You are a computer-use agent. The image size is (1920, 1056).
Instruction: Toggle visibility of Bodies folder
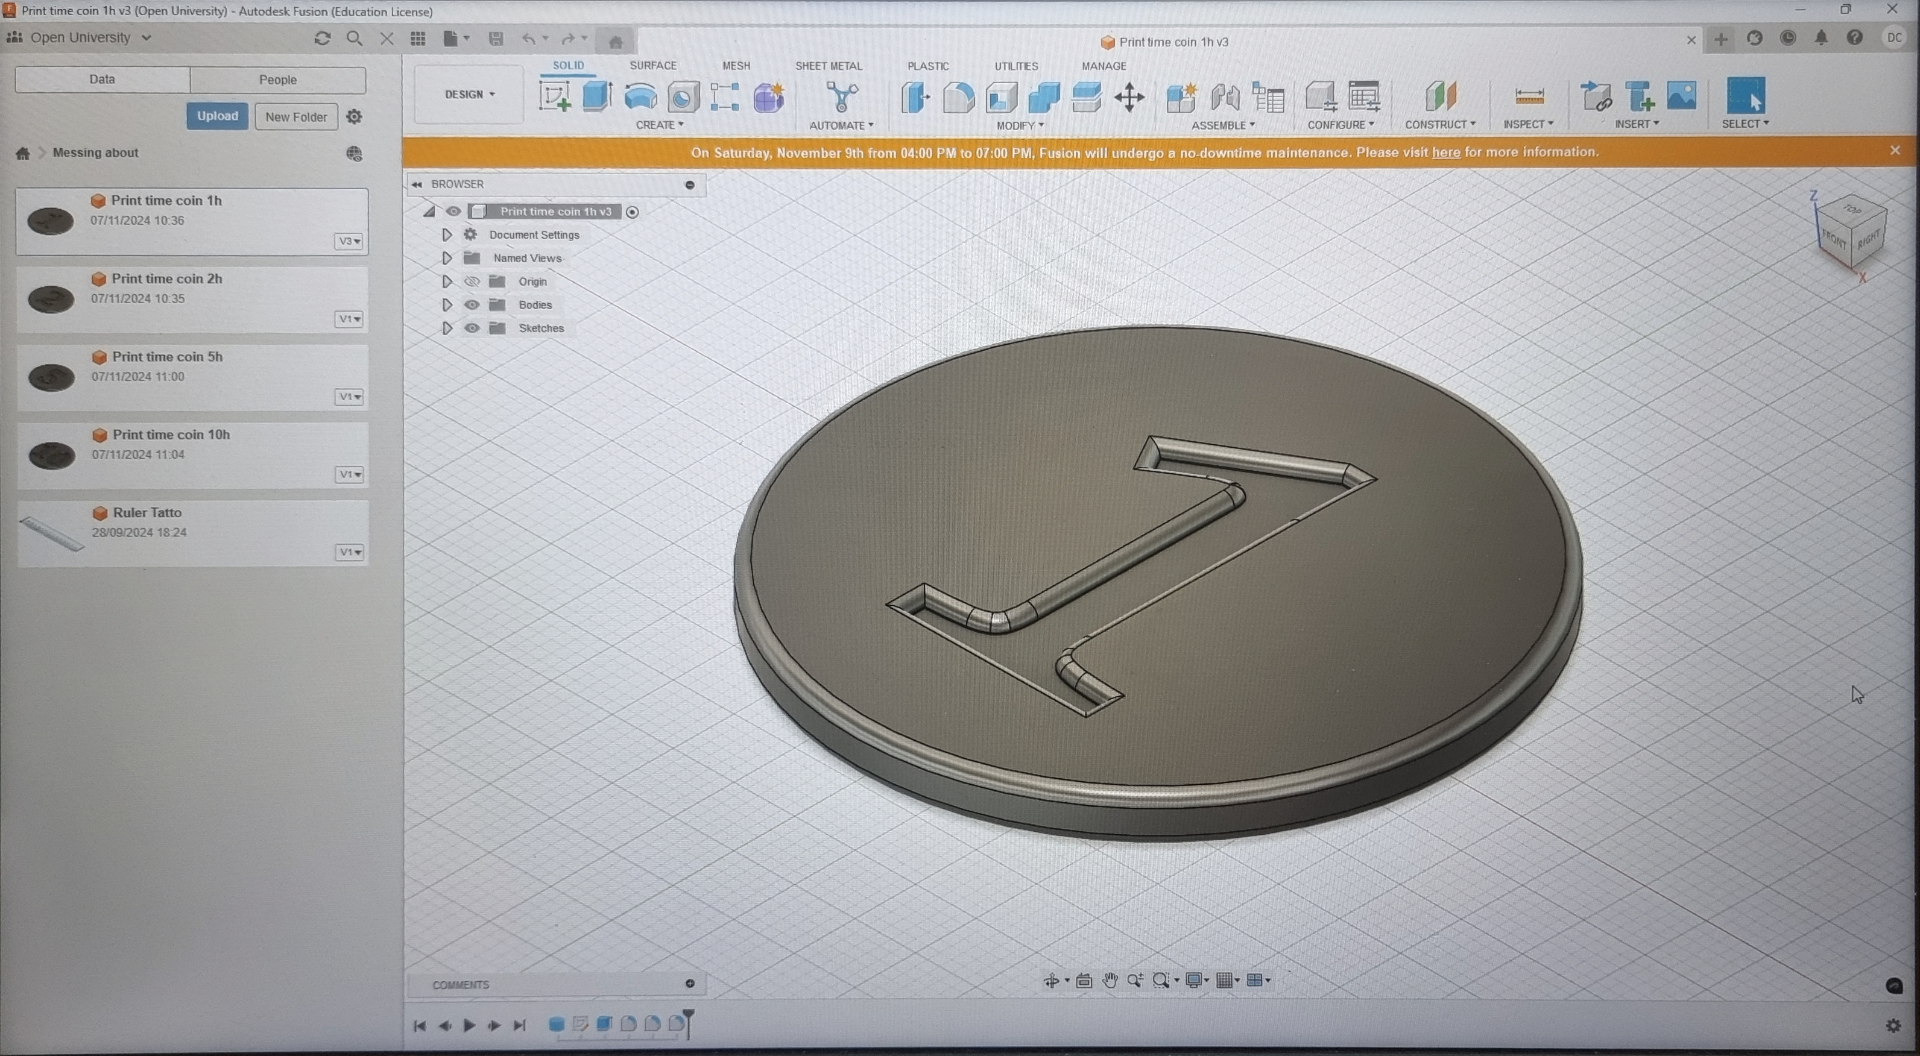tap(472, 305)
